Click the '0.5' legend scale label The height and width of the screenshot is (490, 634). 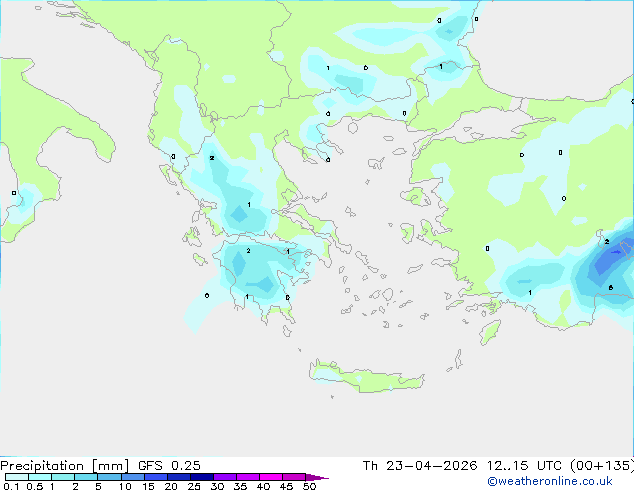pyautogui.click(x=34, y=486)
